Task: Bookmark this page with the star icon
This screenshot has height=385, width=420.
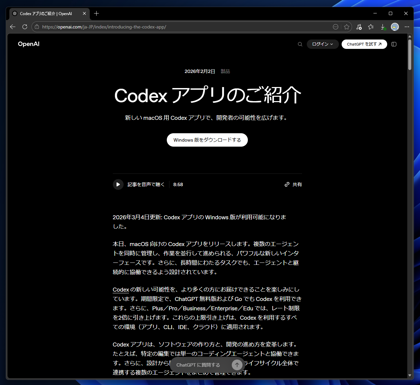Action: coord(347,27)
